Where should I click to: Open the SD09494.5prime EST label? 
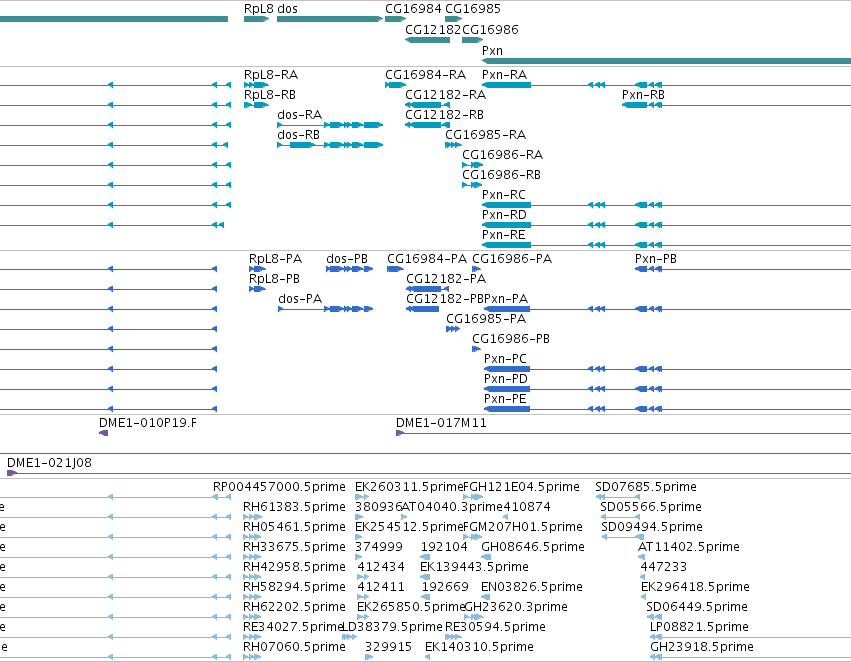click(652, 527)
